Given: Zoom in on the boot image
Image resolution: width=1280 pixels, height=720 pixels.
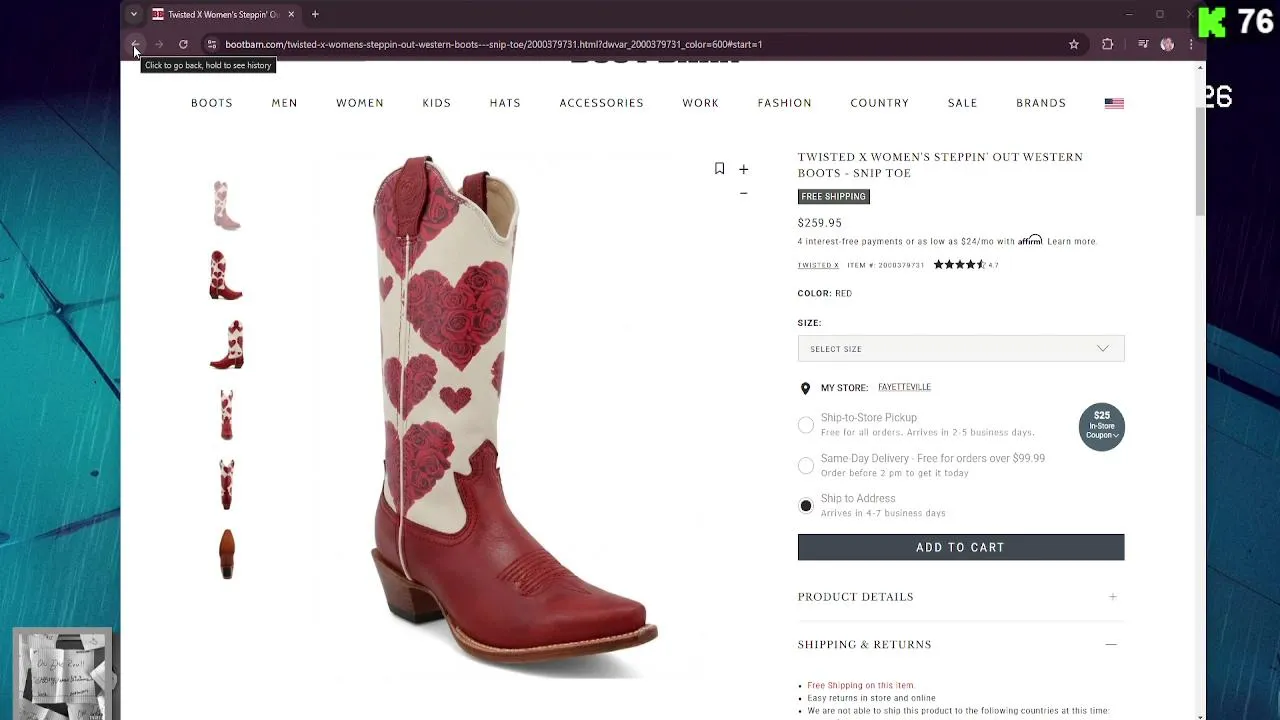Looking at the screenshot, I should [743, 170].
